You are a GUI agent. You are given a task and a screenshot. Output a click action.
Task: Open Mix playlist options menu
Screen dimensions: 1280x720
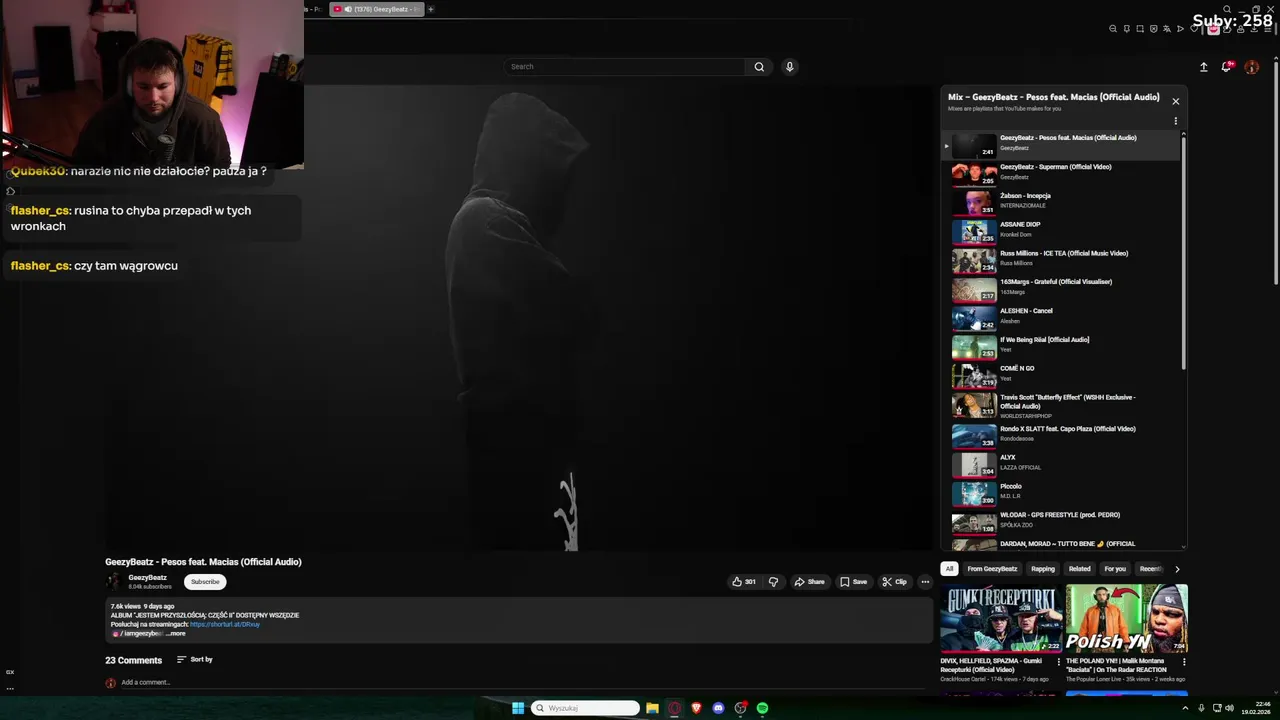tap(1175, 121)
